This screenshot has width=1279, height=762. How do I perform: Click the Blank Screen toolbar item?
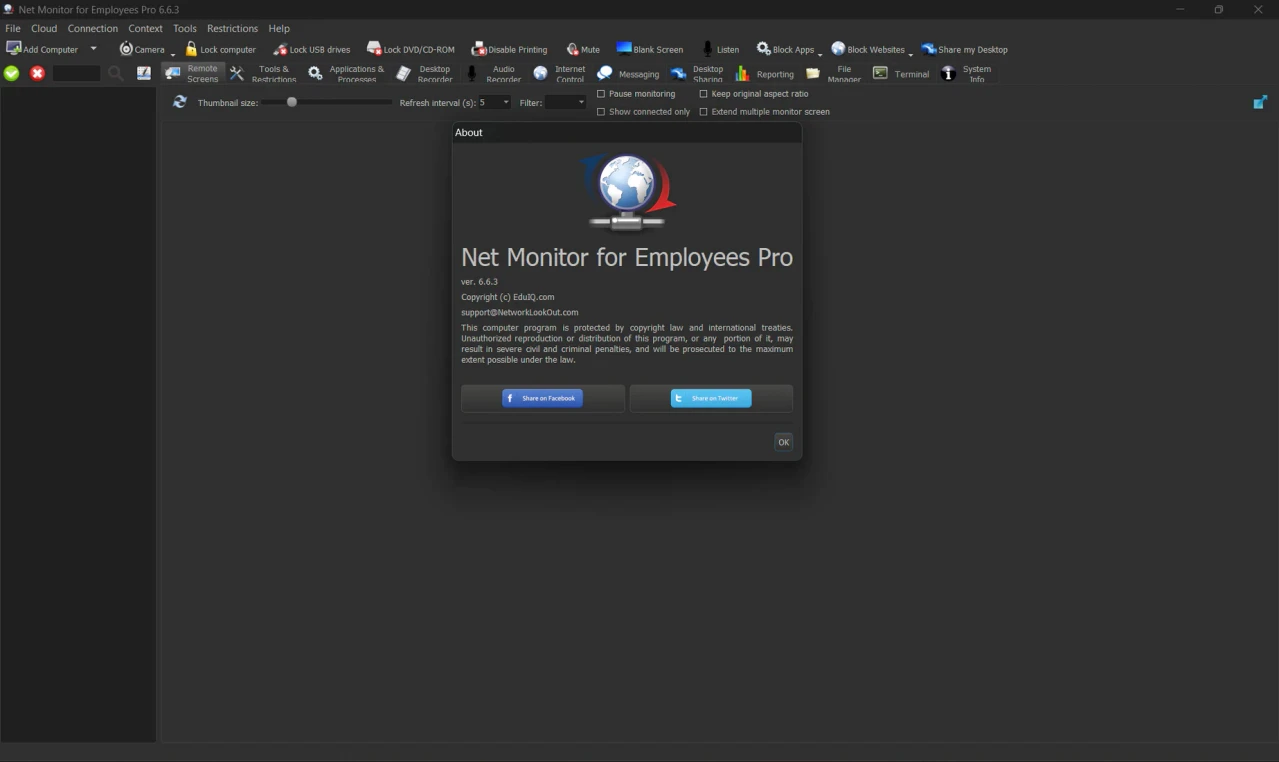coord(650,49)
